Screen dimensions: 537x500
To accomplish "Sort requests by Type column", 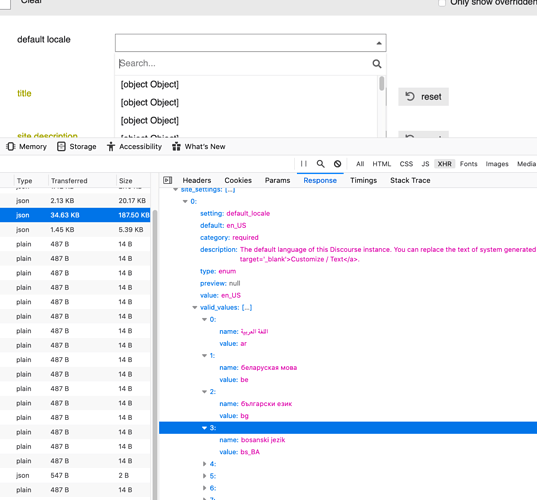I will click(x=25, y=180).
